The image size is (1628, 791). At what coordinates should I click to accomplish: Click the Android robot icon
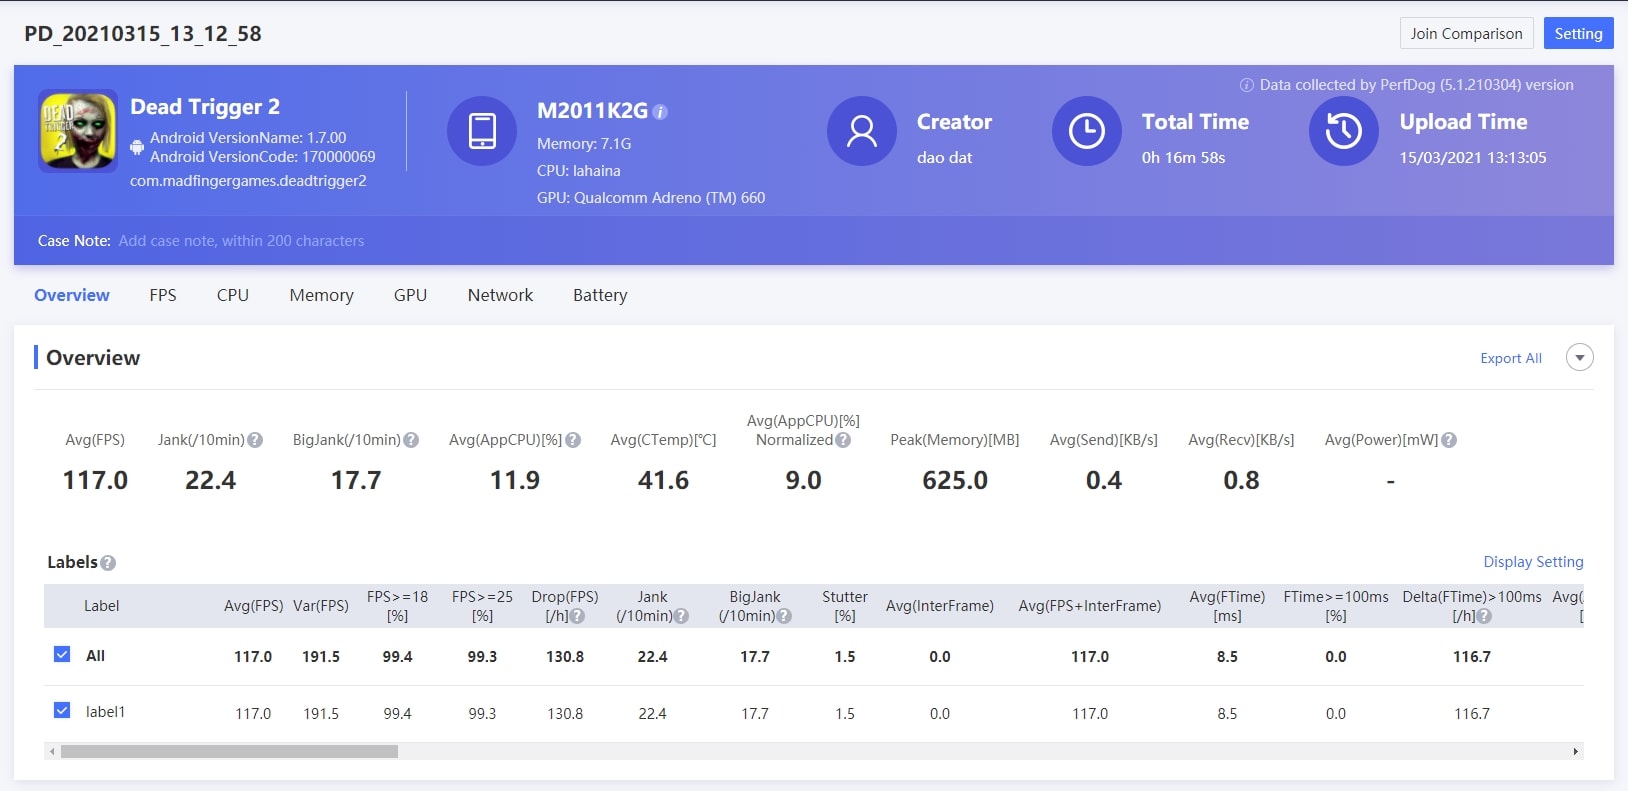[x=137, y=147]
